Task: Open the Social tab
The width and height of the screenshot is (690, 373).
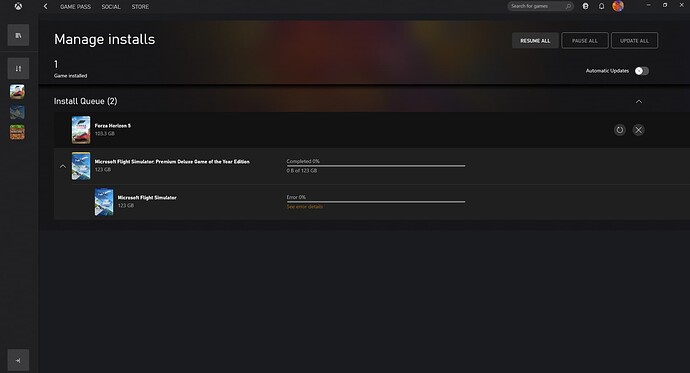Action: pos(111,7)
